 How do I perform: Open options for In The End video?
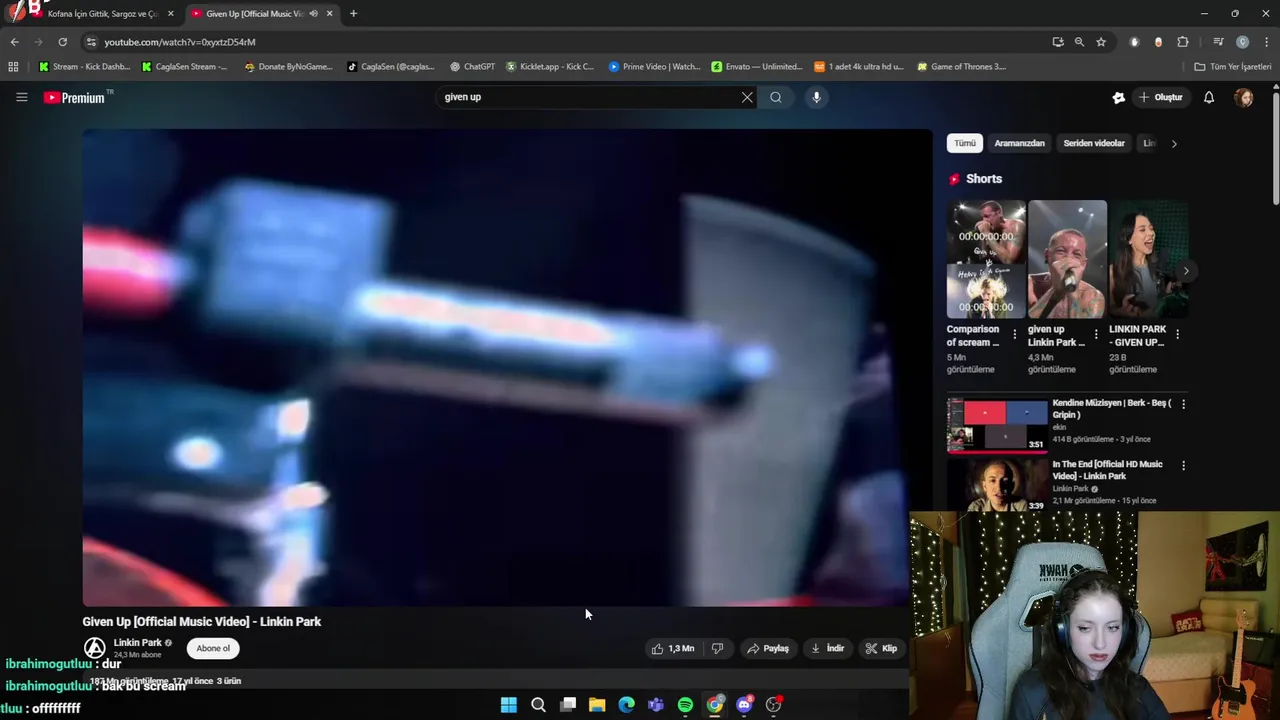1183,465
